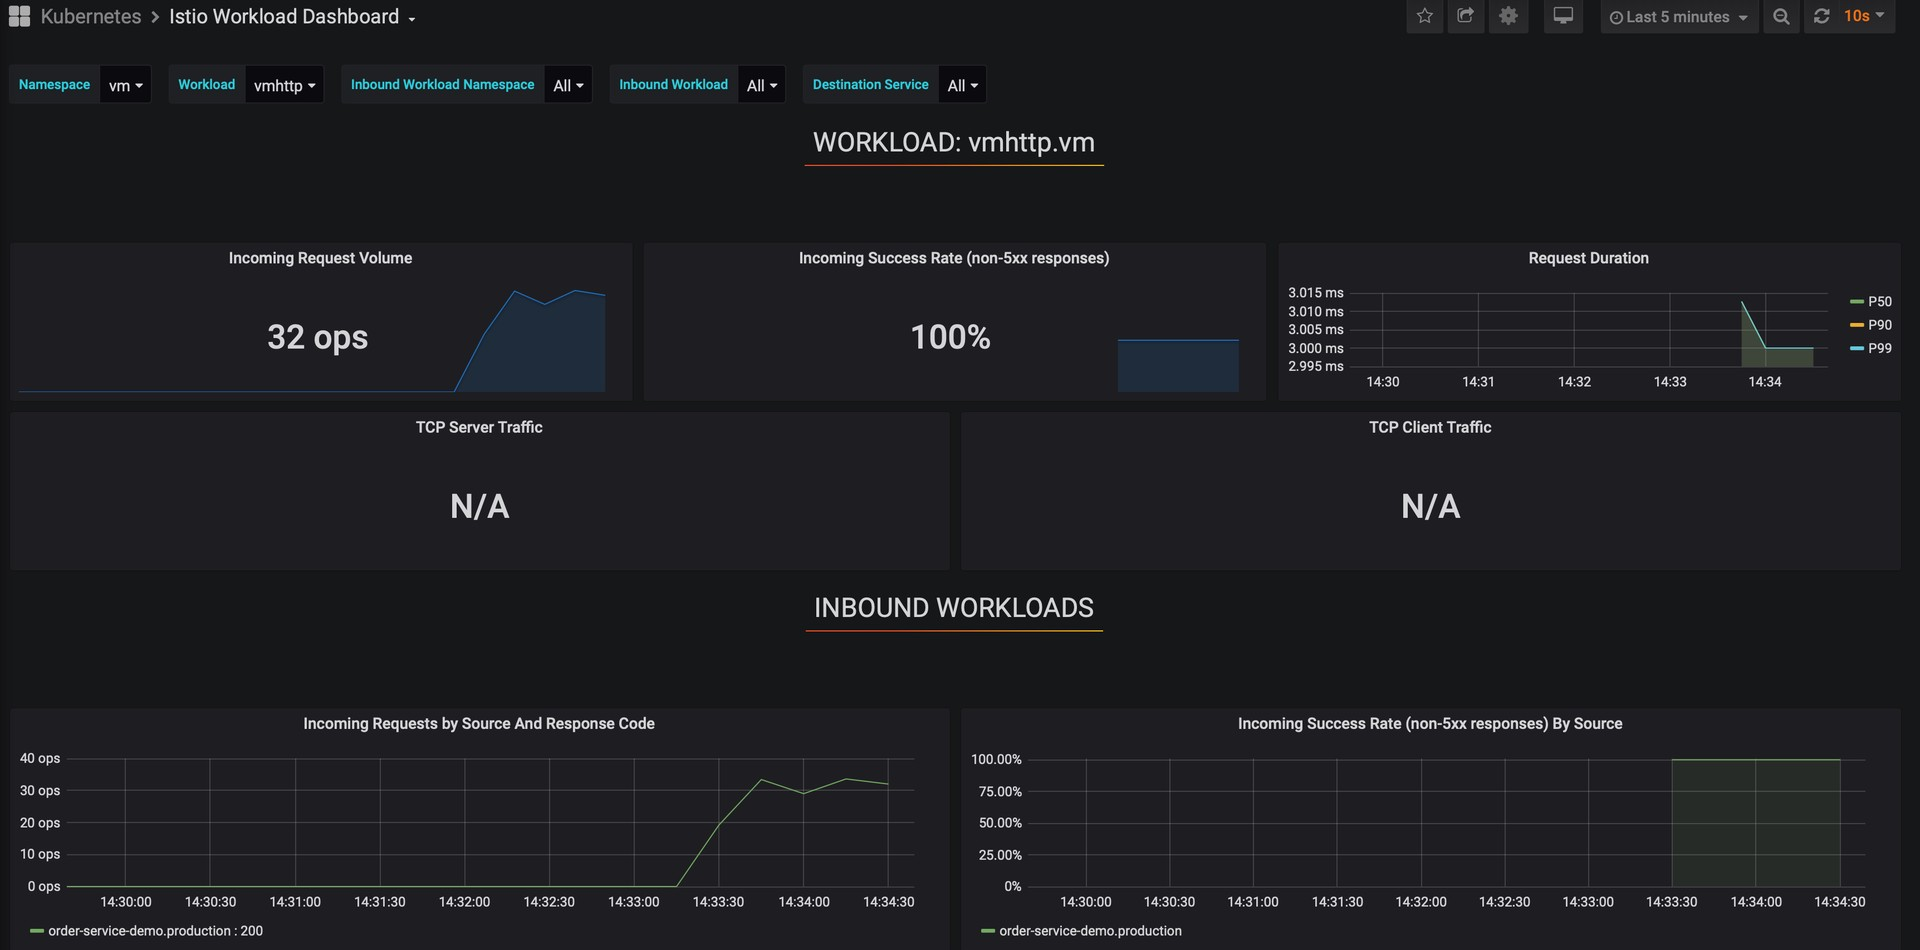The height and width of the screenshot is (950, 1920).
Task: Click the N/A value under TCP Server Traffic
Action: pos(479,506)
